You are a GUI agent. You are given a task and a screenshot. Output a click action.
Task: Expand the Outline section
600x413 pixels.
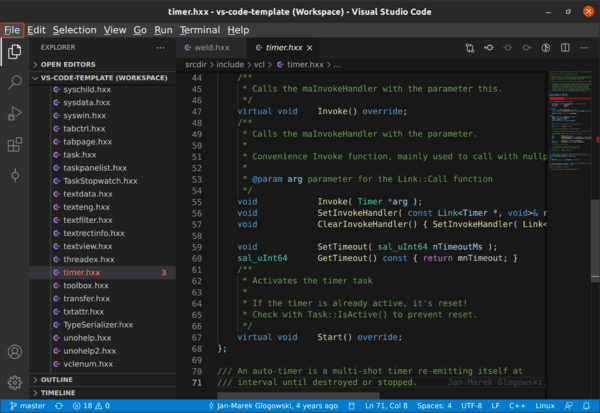point(103,380)
